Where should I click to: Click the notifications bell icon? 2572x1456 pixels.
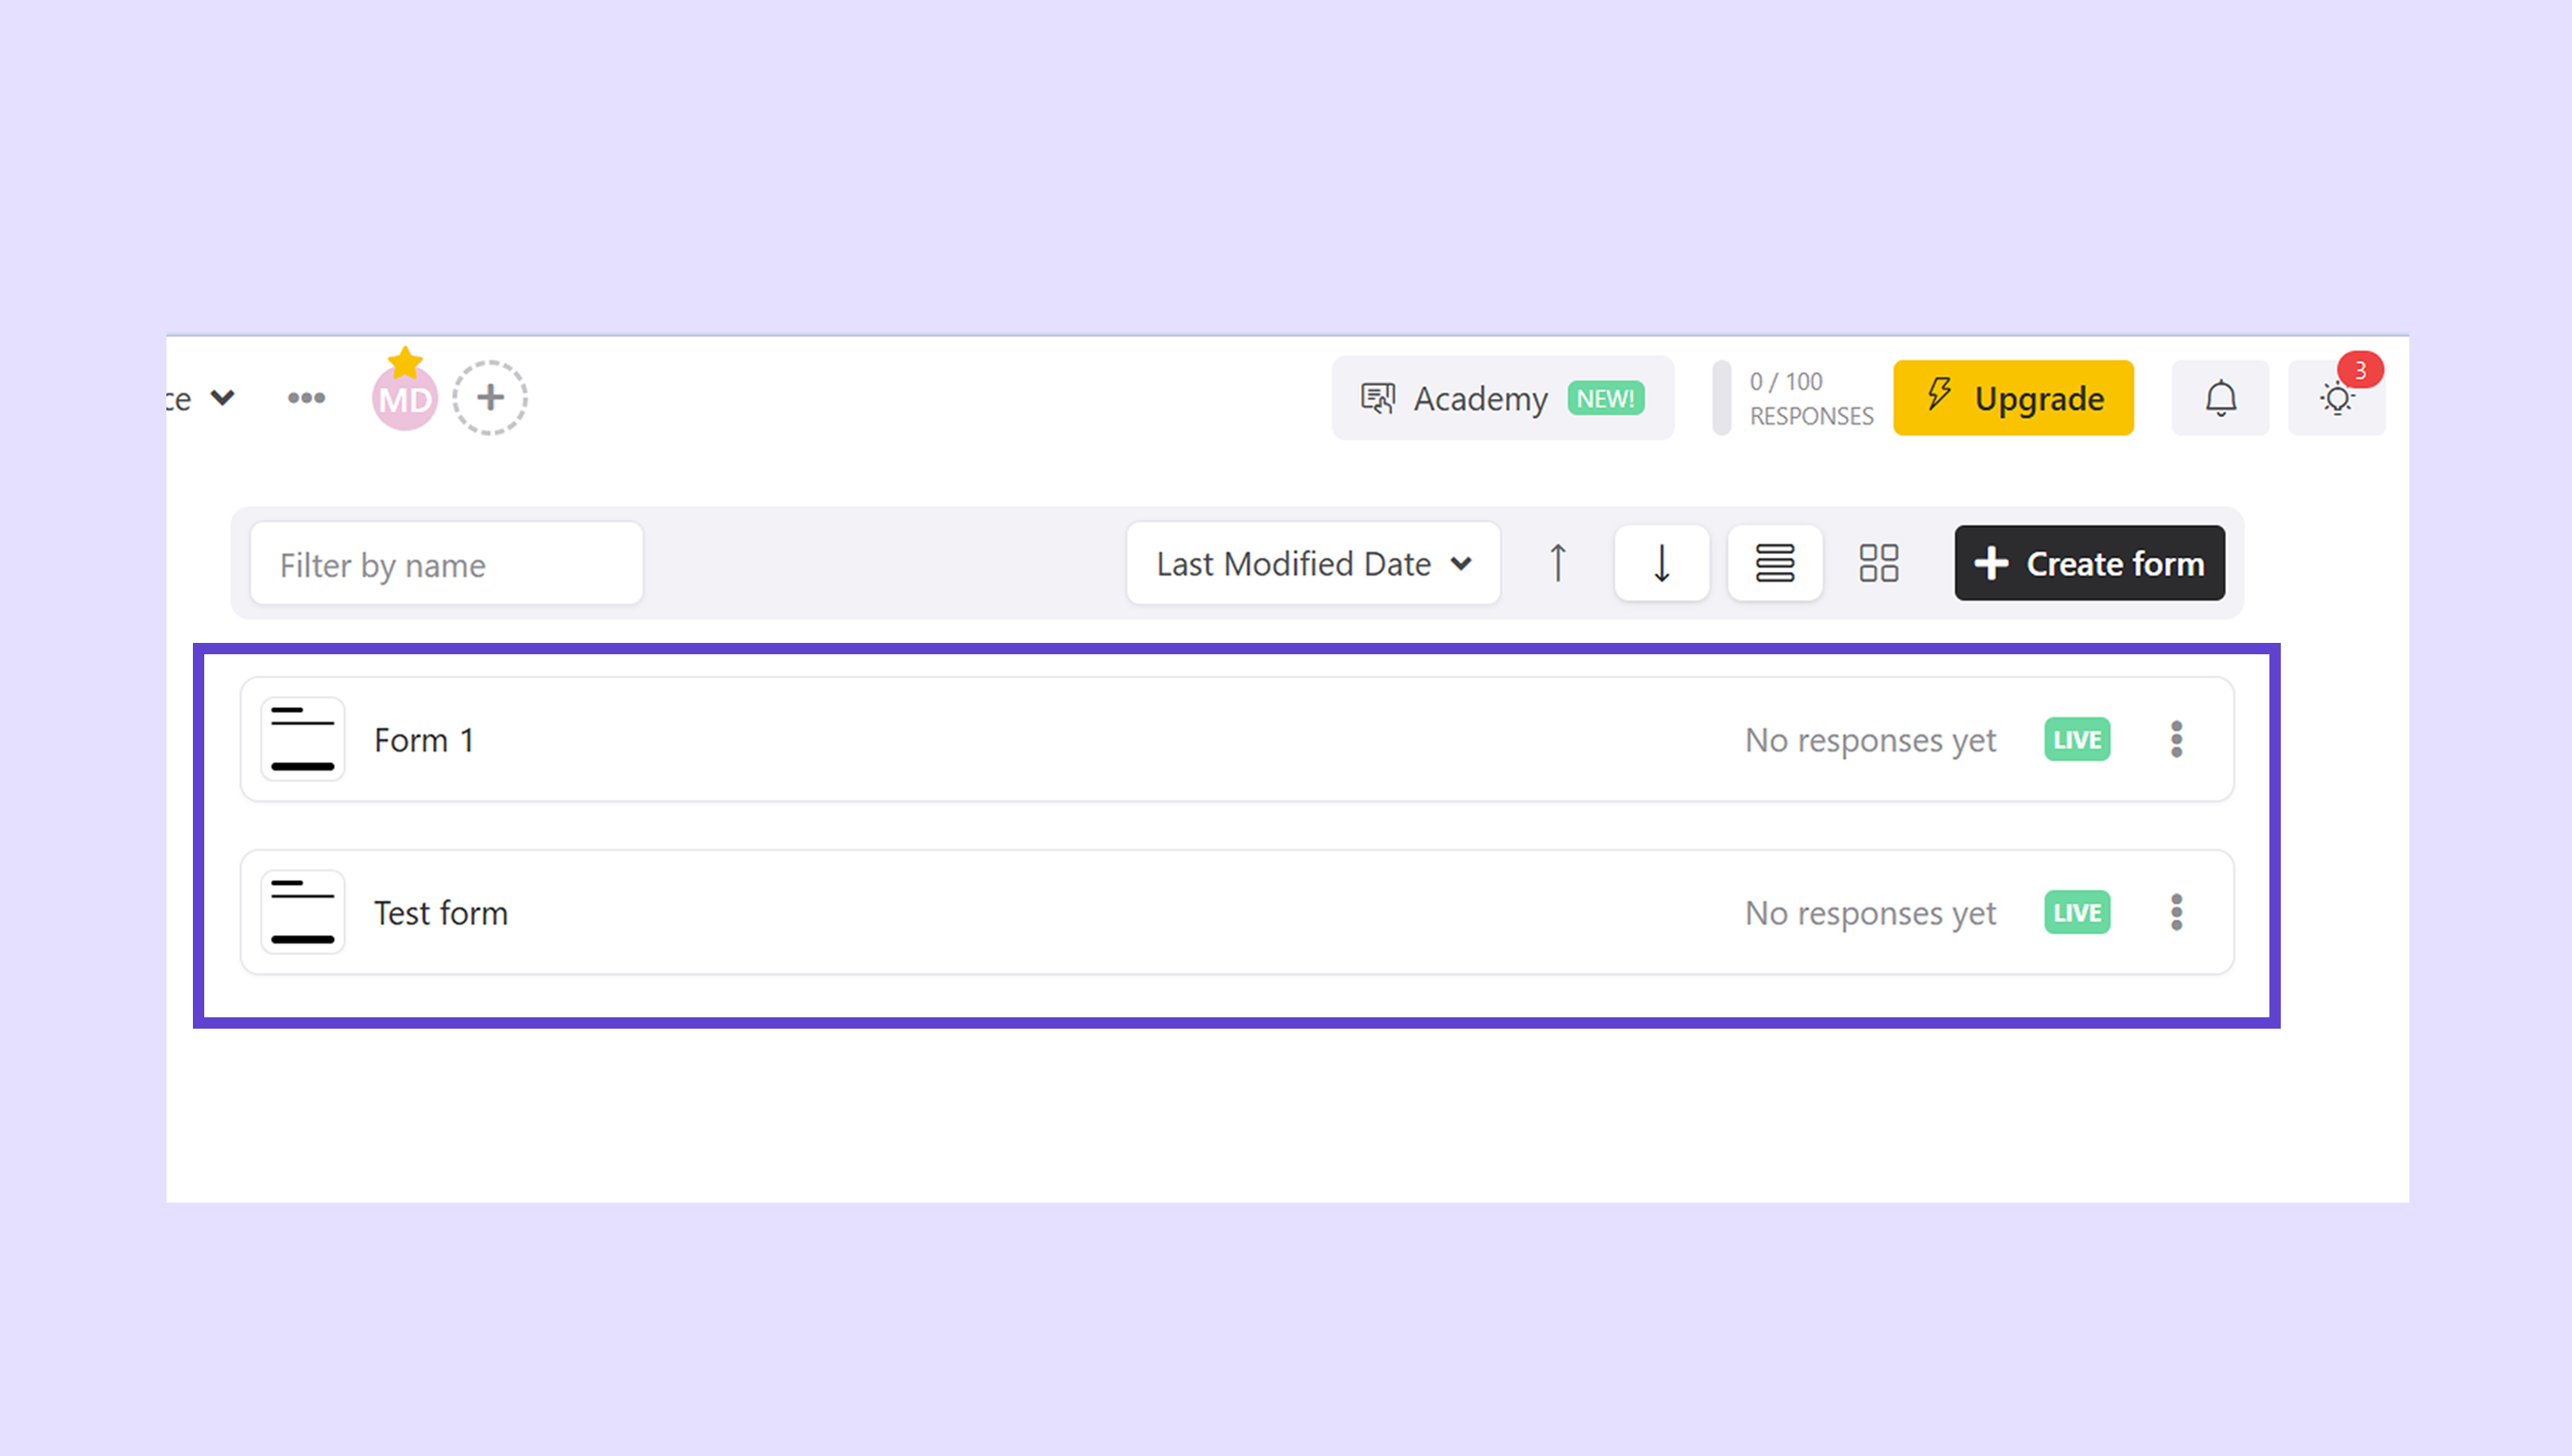(2220, 398)
